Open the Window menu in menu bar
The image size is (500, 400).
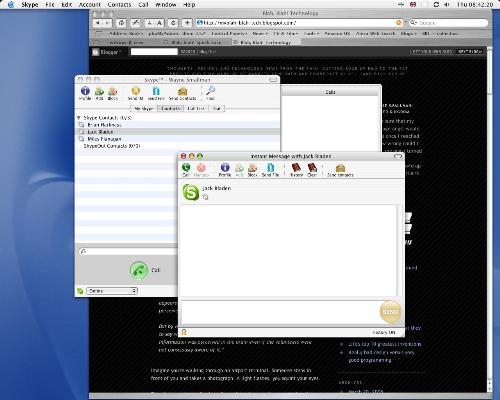(166, 5)
